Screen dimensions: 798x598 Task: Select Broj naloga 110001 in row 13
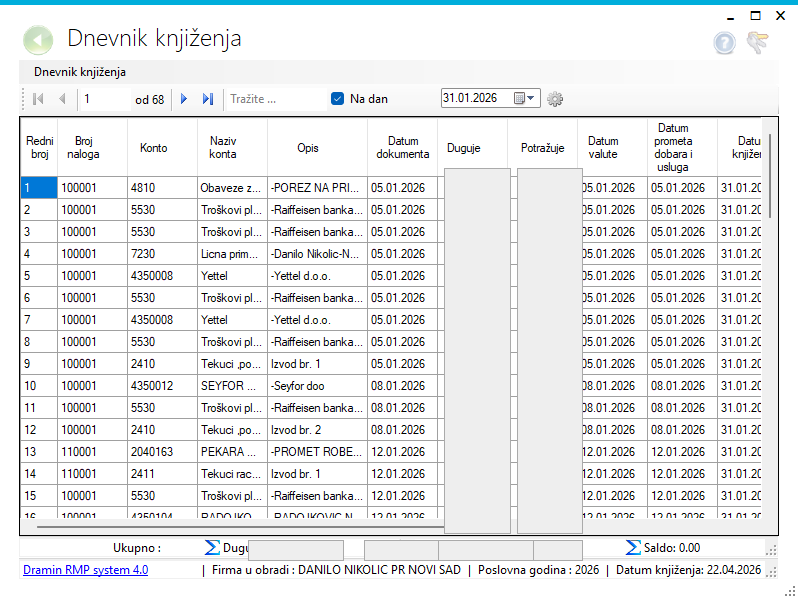click(x=92, y=451)
